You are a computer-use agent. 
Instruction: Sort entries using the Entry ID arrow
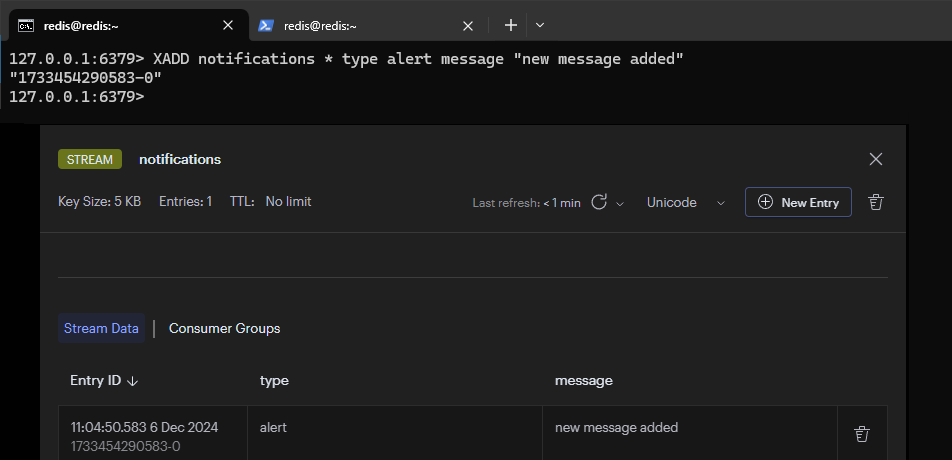(133, 381)
